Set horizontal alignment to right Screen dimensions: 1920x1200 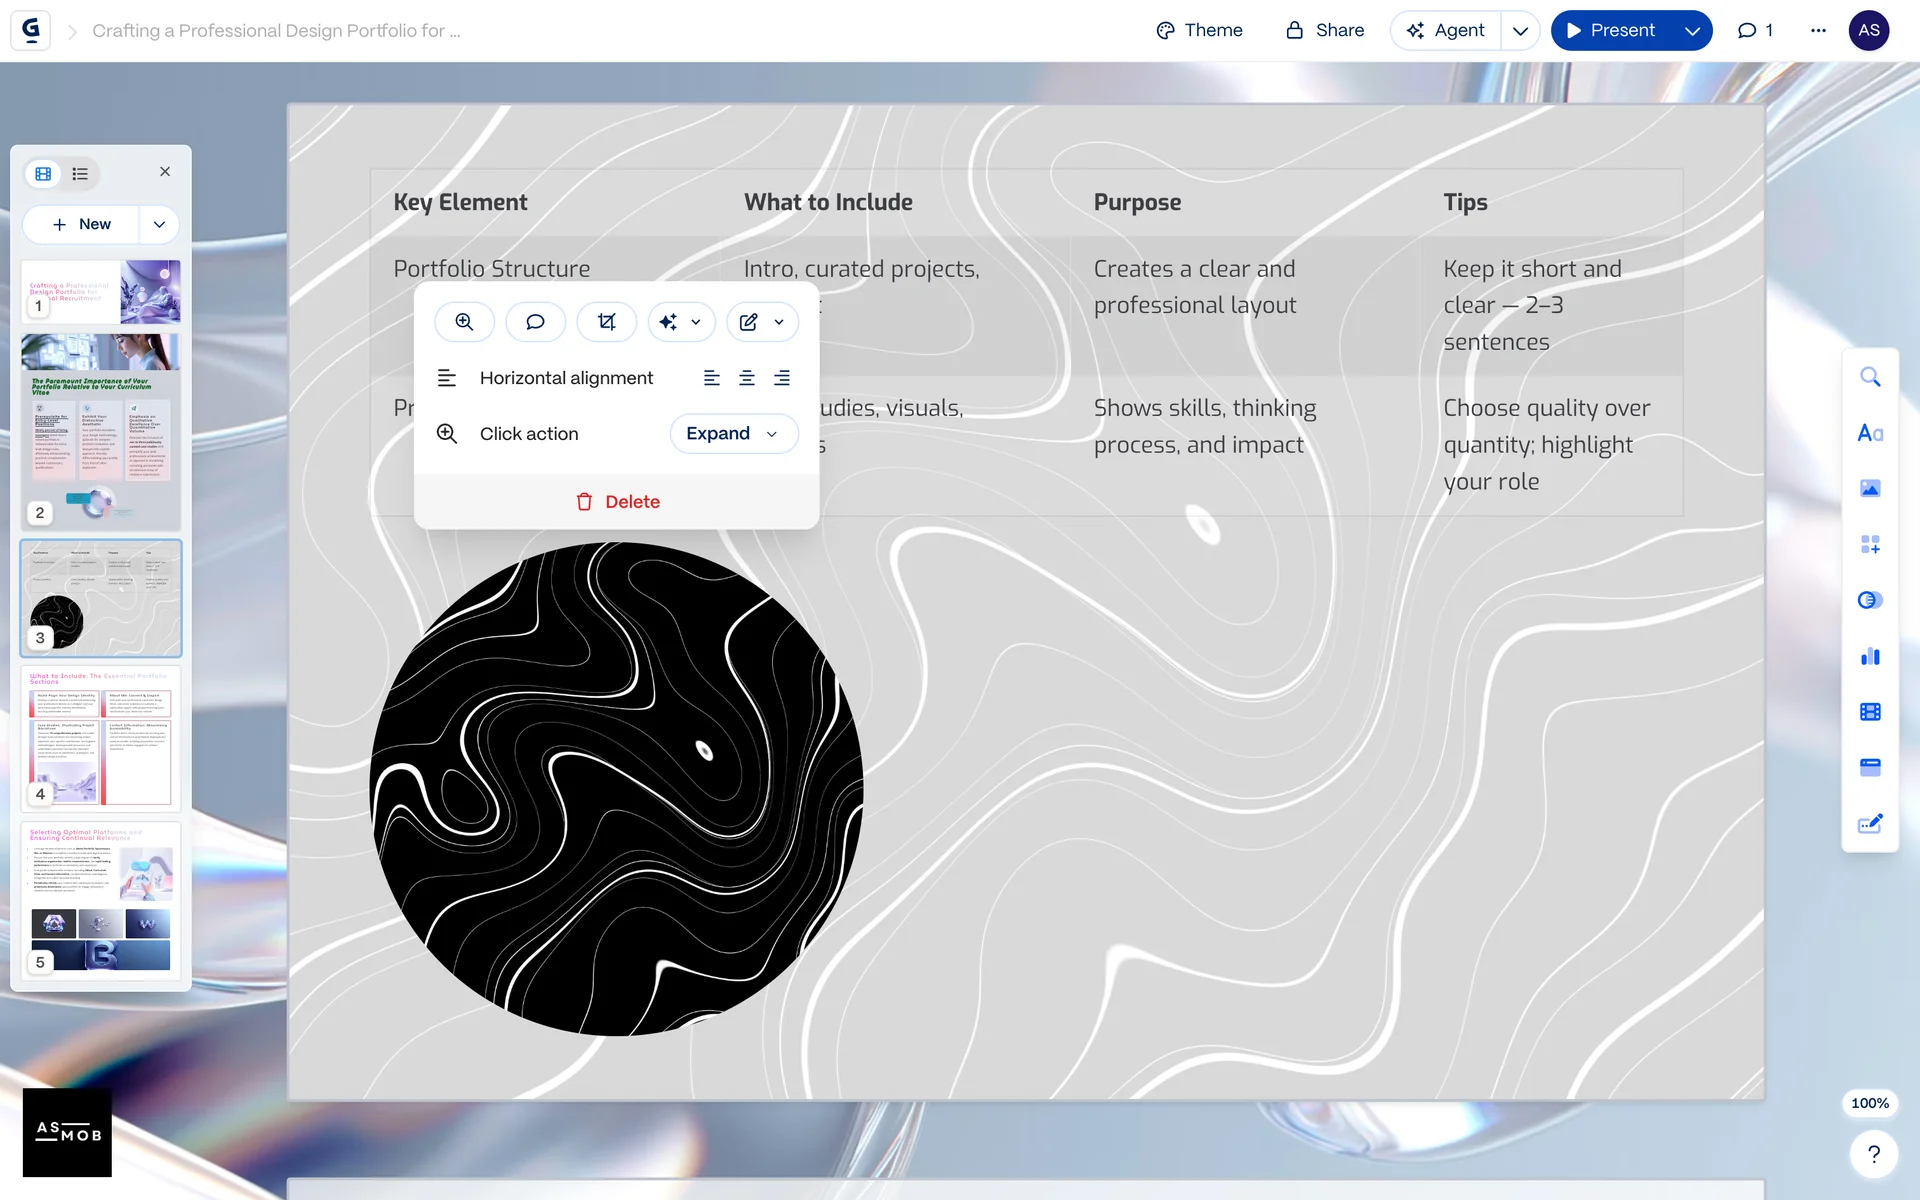[x=782, y=378]
